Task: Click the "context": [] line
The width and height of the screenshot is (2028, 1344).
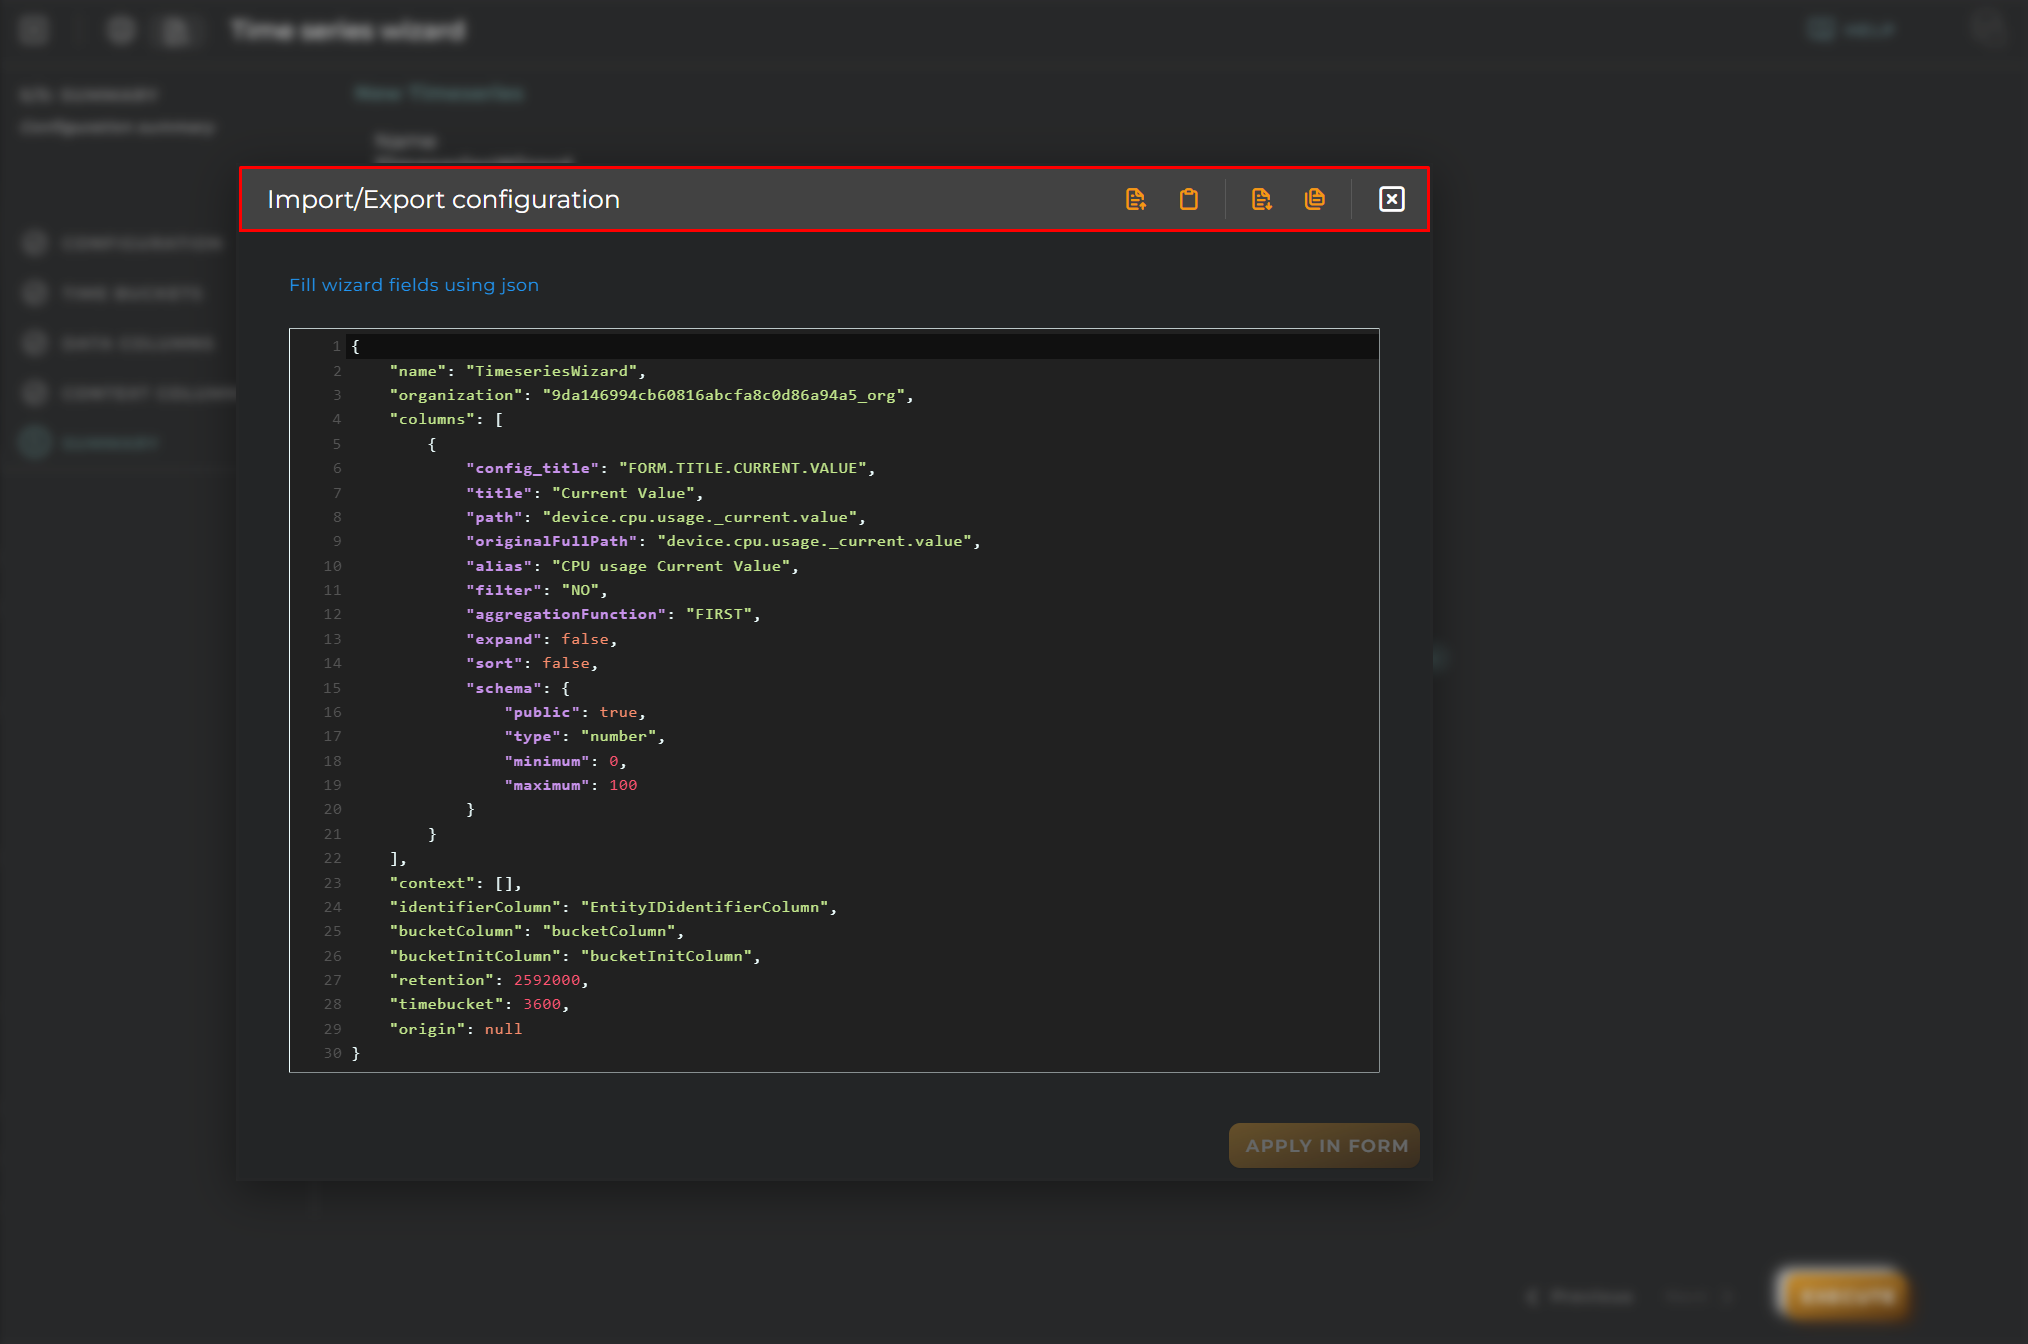Action: coord(455,883)
